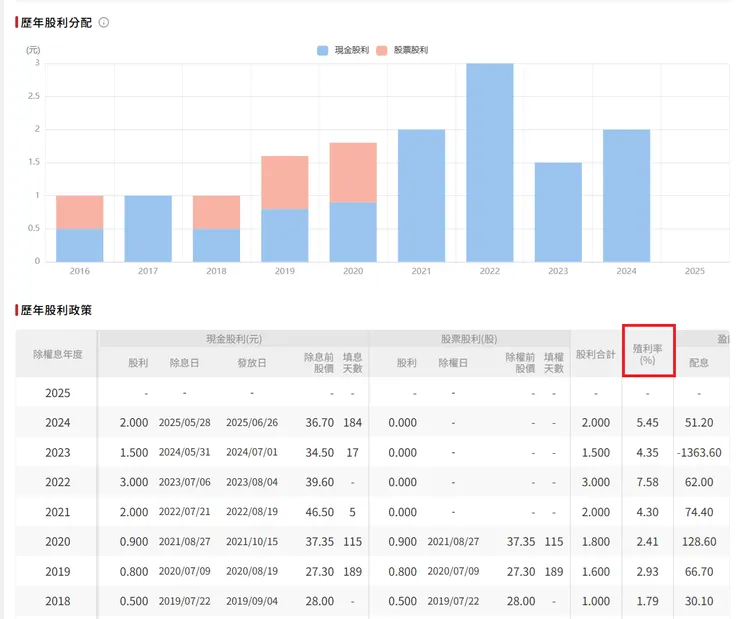Click the total dividend 1.800
Viewport: 740px width, 619px height.
(596, 542)
